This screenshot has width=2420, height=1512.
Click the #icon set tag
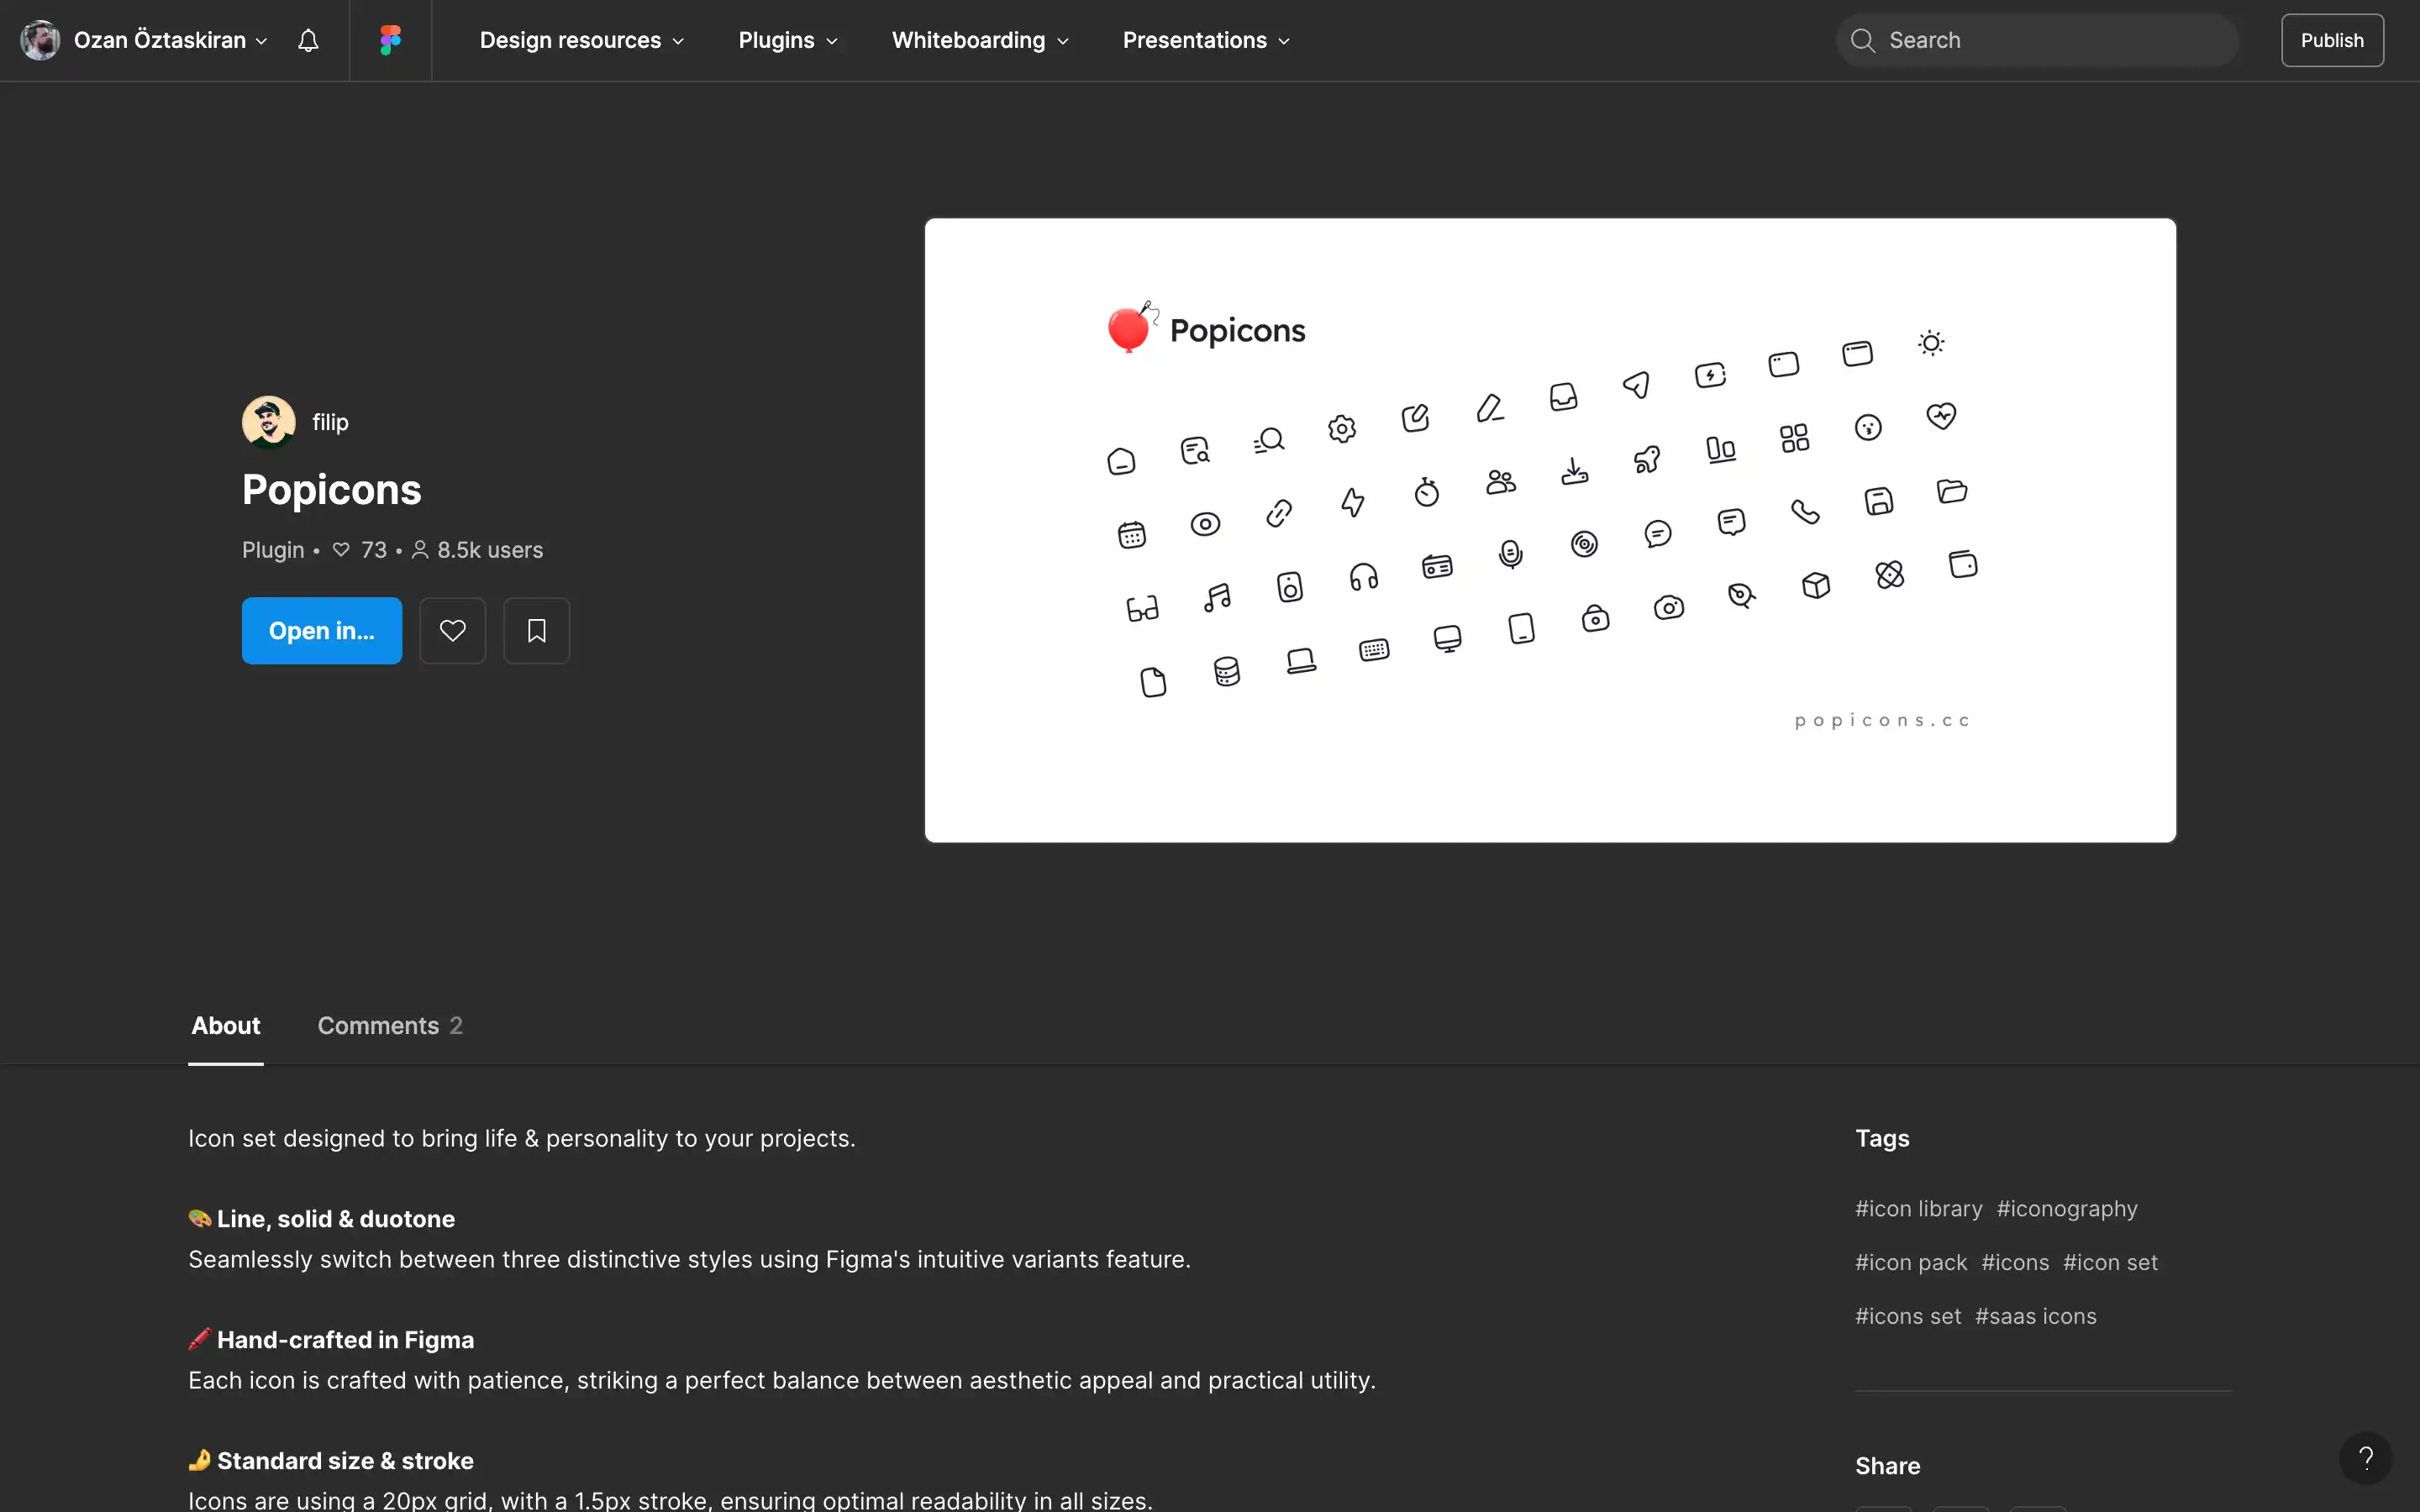pyautogui.click(x=2110, y=1262)
